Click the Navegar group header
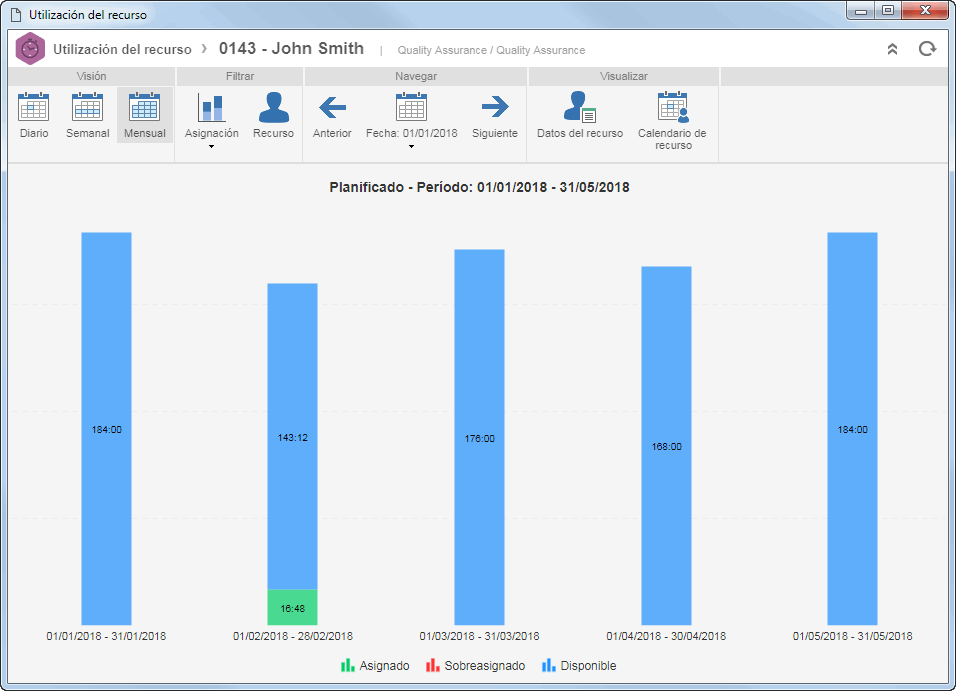 (416, 76)
